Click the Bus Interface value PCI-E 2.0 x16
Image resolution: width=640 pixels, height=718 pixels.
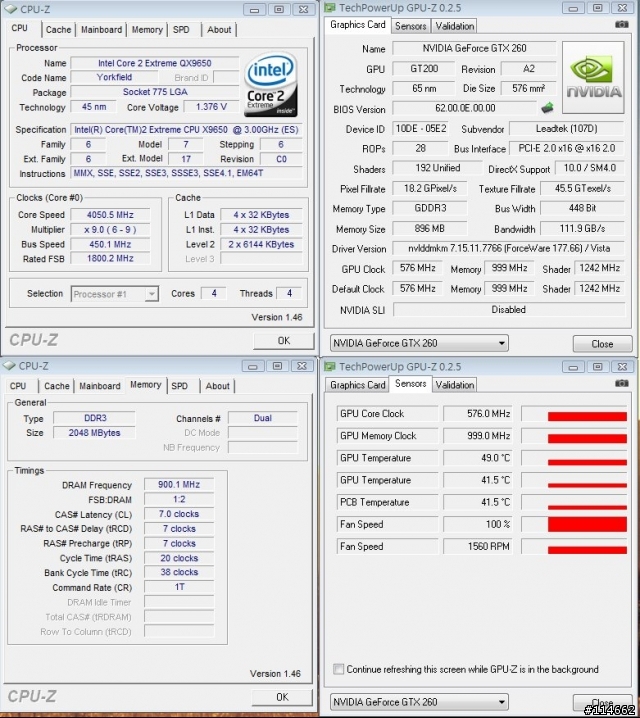(x=567, y=148)
